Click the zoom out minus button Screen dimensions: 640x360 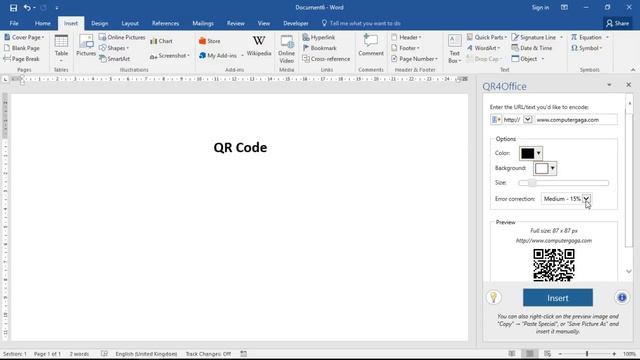pyautogui.click(x=560, y=354)
